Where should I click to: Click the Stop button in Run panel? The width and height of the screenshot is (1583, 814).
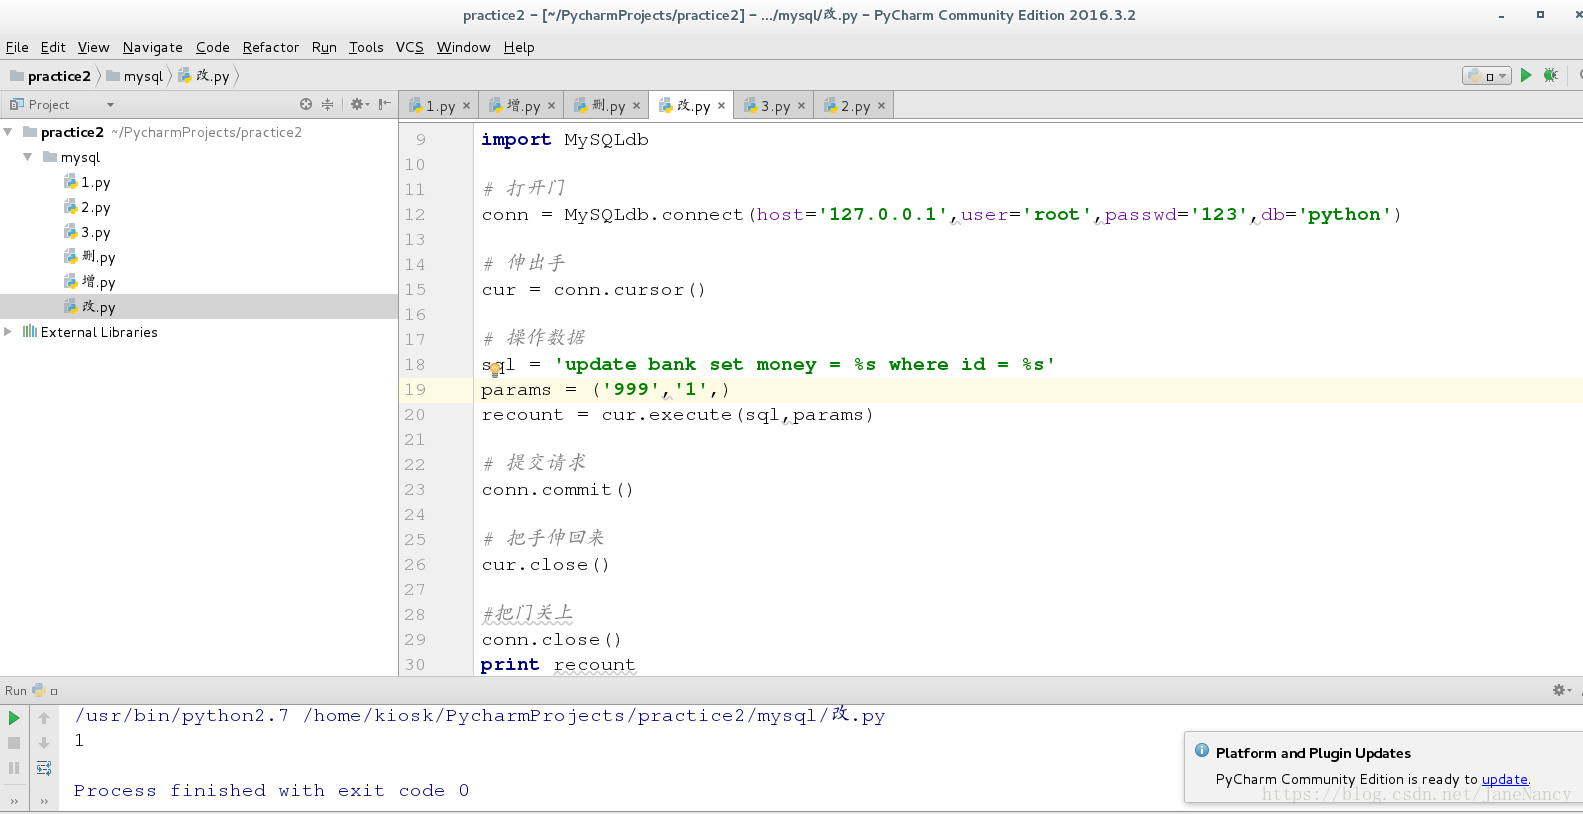(x=14, y=743)
